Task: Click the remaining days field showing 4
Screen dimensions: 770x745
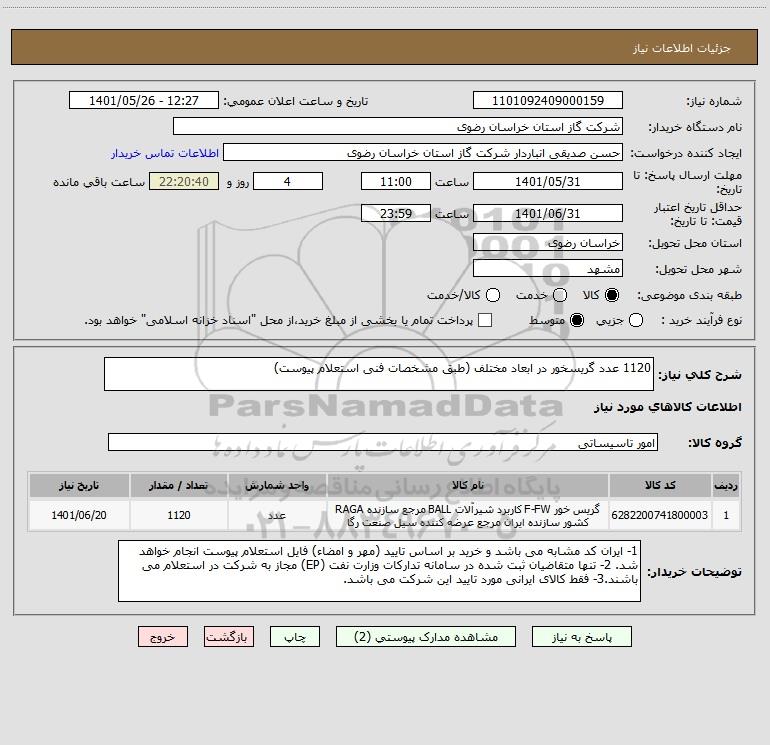Action: (x=288, y=182)
